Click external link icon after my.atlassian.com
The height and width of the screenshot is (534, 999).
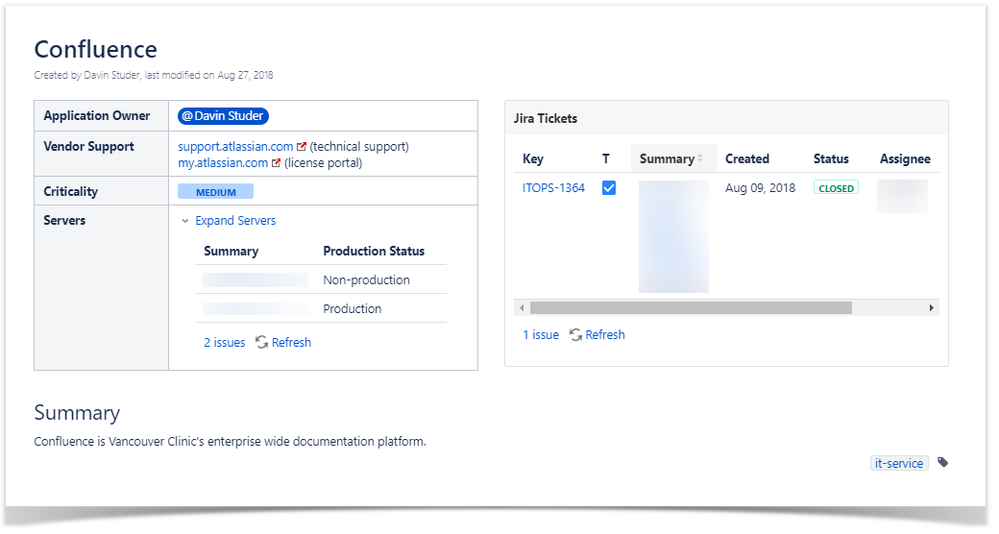pyautogui.click(x=276, y=163)
